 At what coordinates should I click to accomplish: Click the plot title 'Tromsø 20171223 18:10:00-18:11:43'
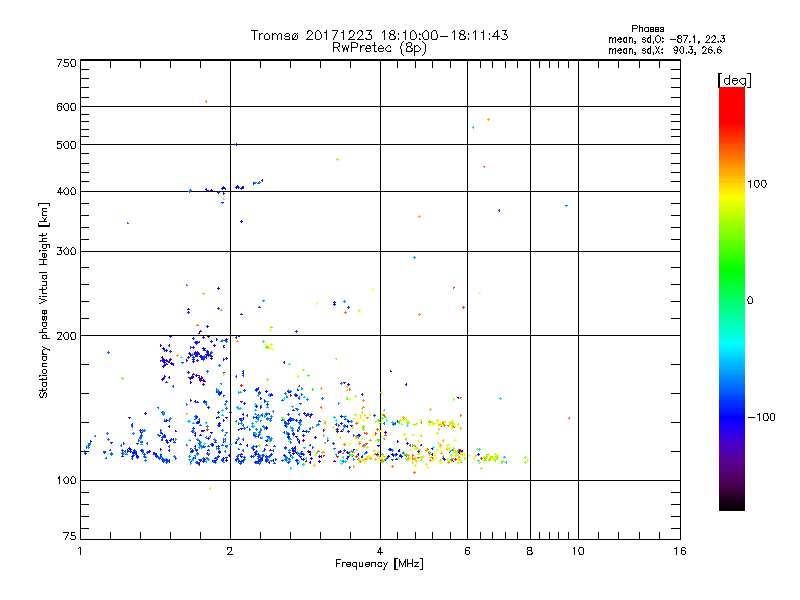click(x=379, y=35)
